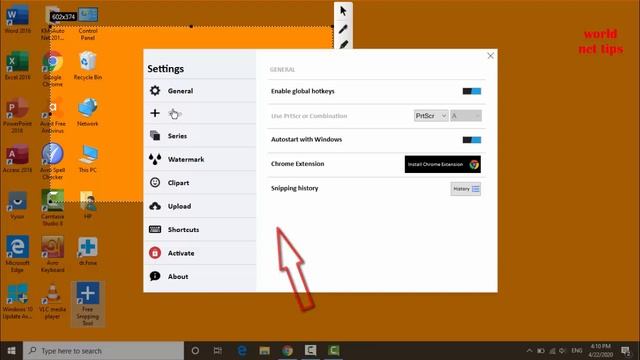Open the Clipart settings section
Image resolution: width=640 pixels, height=360 pixels.
[200, 182]
